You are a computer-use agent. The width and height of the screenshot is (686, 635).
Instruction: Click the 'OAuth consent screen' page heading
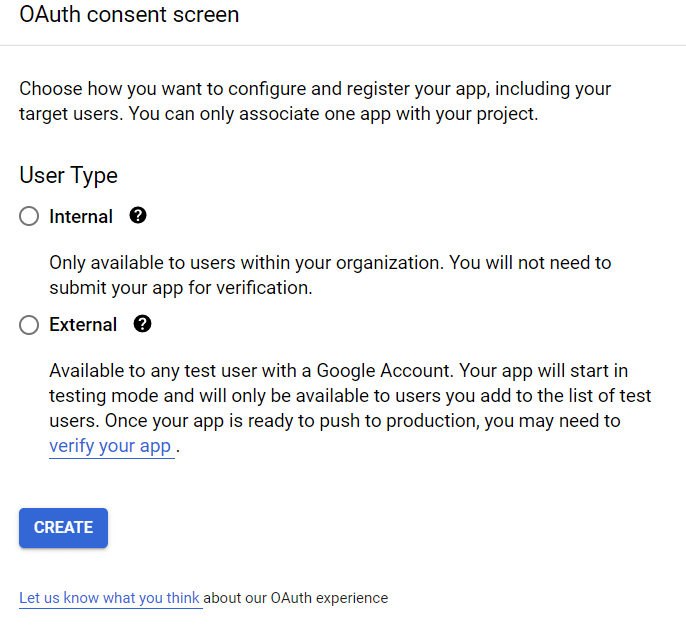tap(129, 16)
